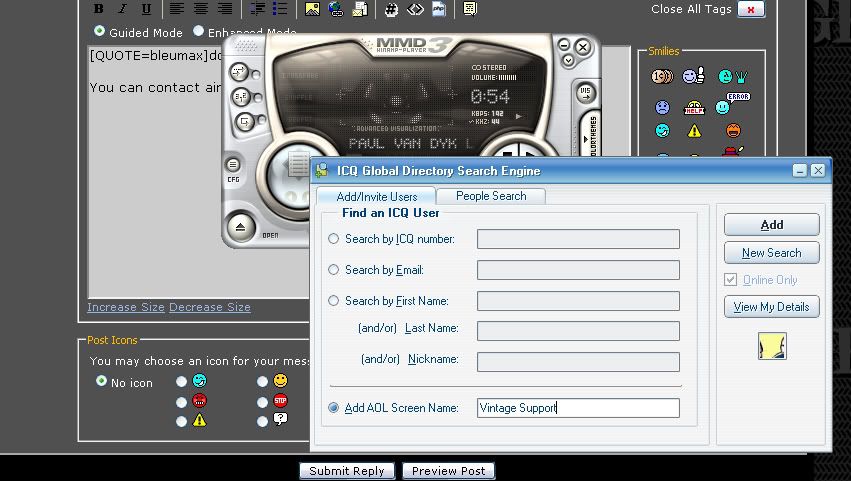
Task: Insert email link using envelope icon
Action: [360, 9]
